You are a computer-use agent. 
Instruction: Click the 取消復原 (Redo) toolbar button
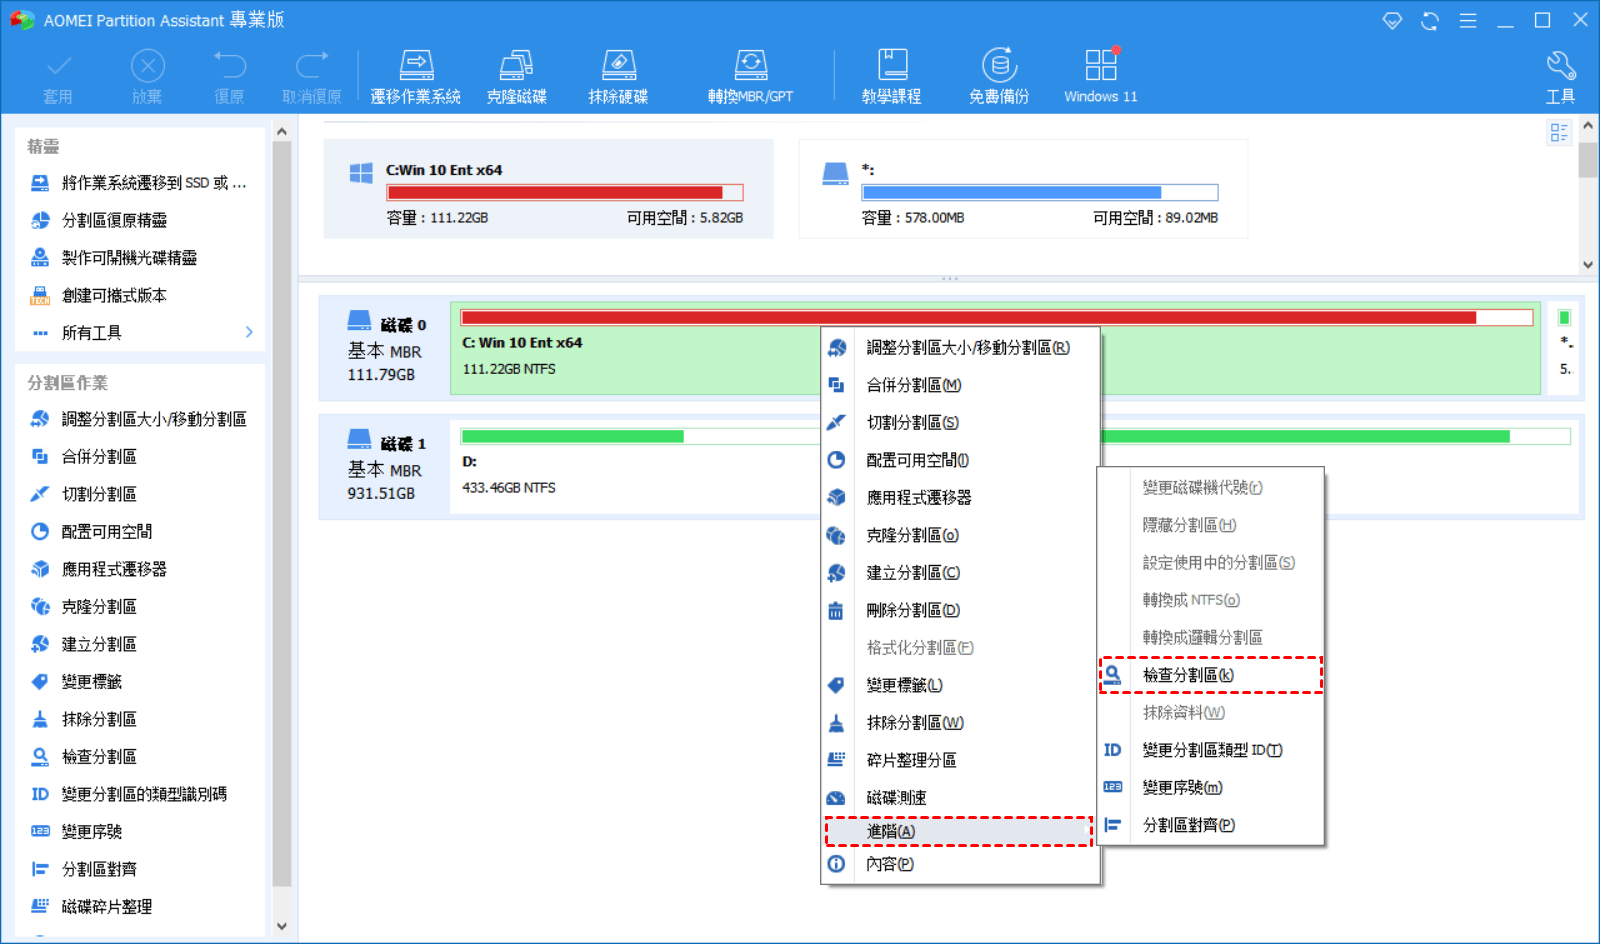coord(312,78)
